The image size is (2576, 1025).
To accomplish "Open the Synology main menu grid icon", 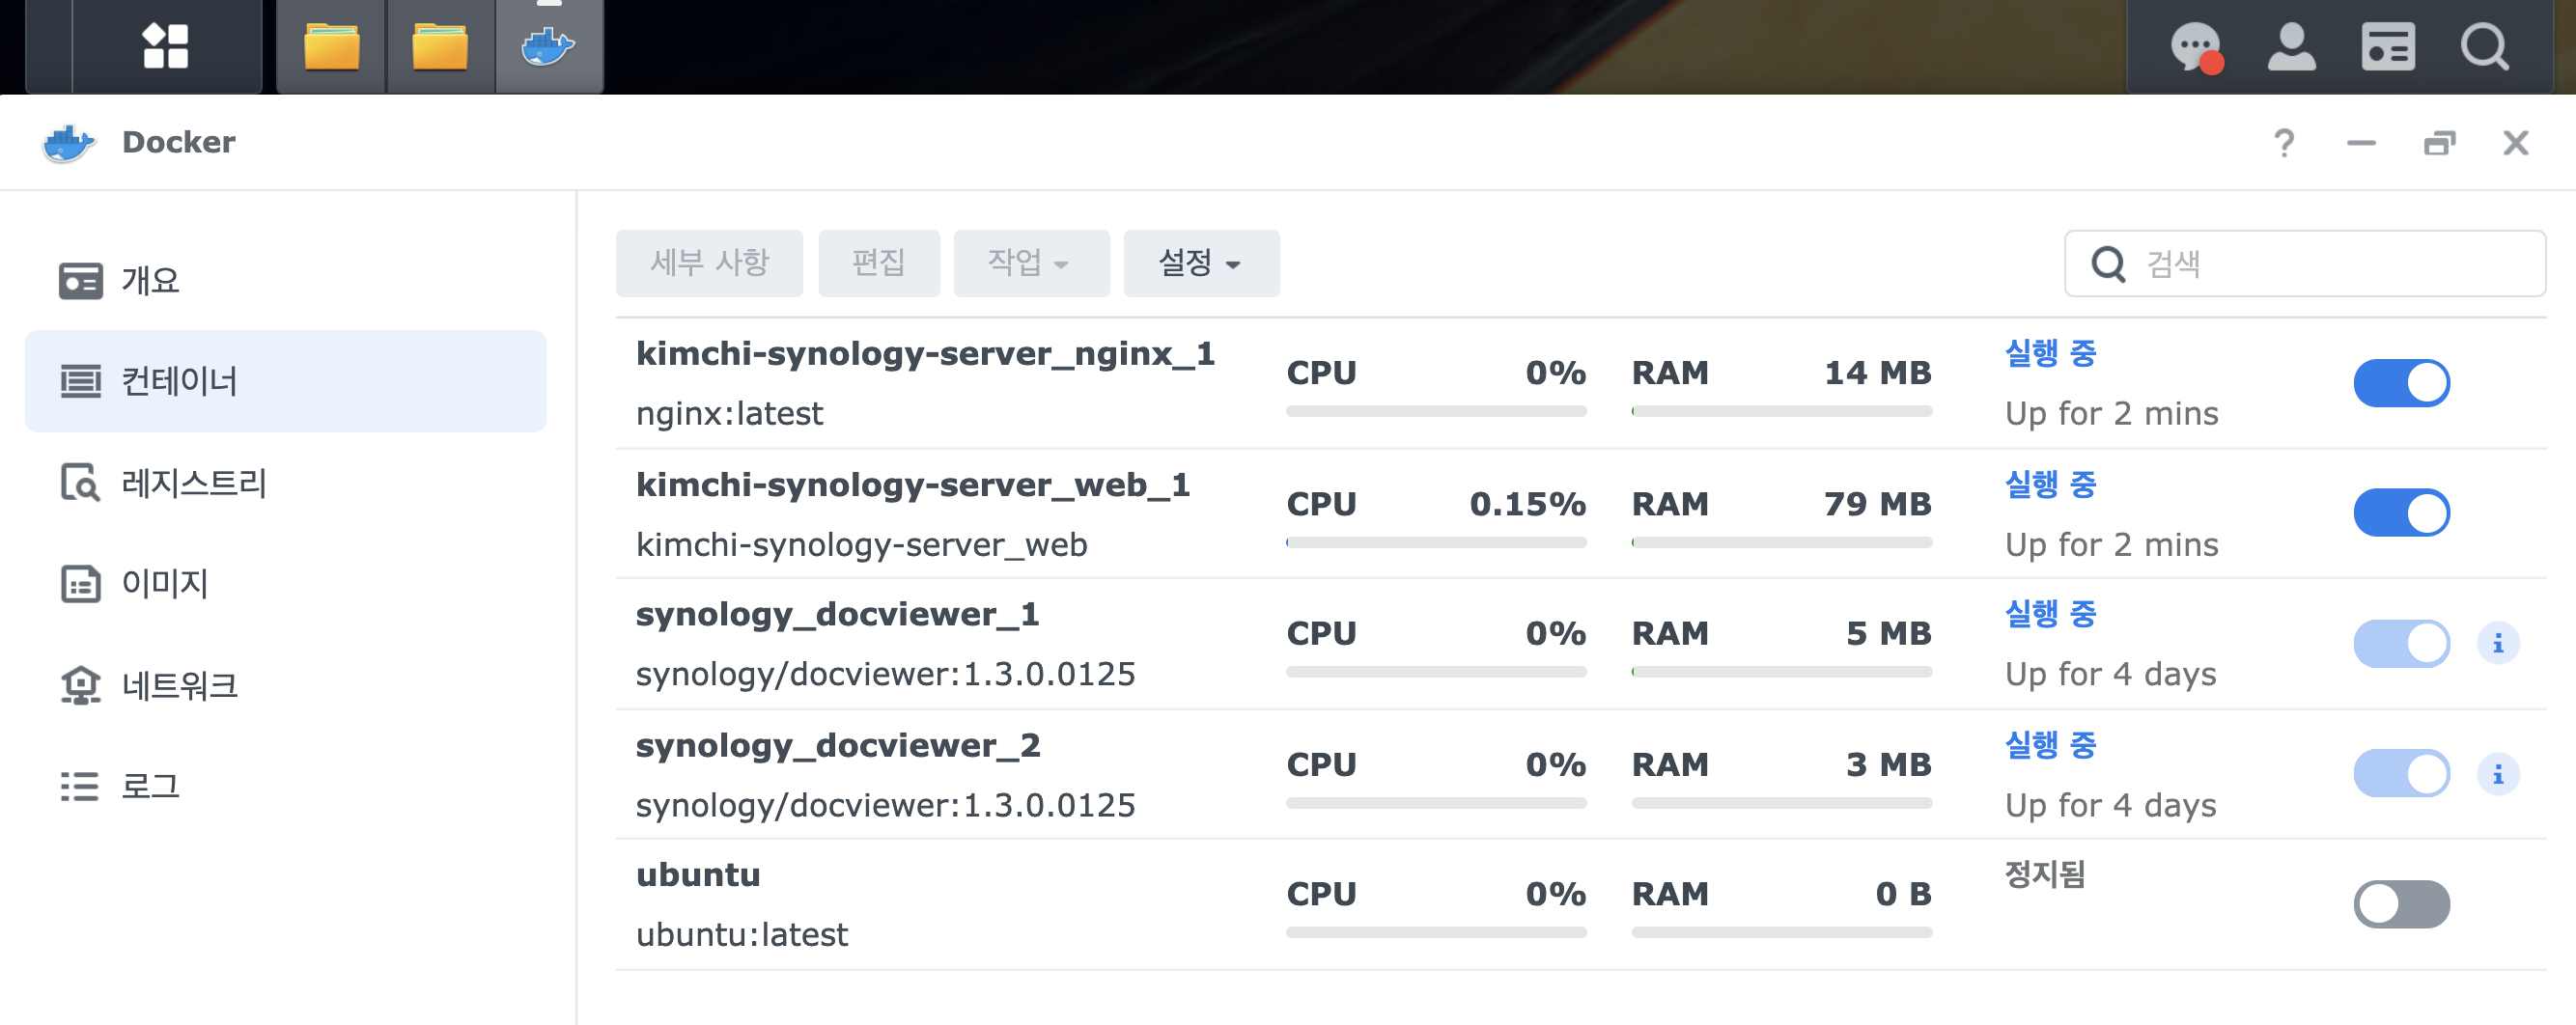I will click(x=165, y=46).
